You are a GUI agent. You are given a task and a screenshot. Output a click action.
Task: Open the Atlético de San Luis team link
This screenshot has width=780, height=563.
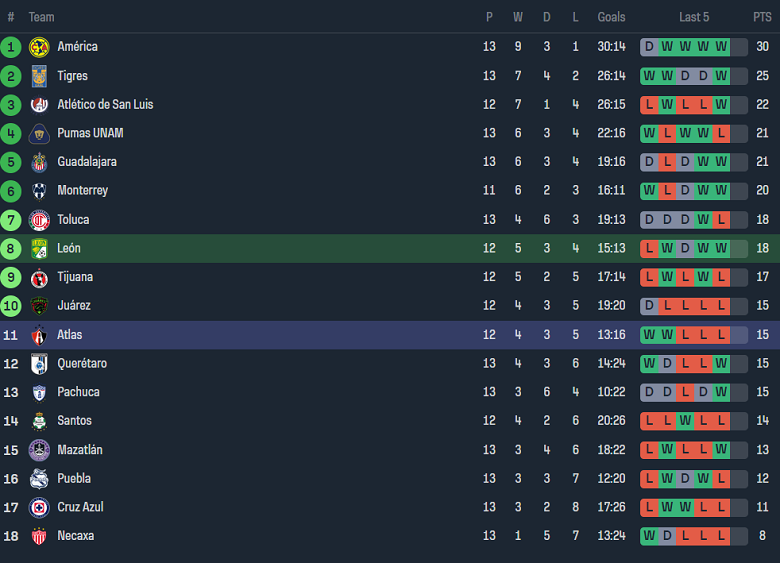tap(105, 104)
